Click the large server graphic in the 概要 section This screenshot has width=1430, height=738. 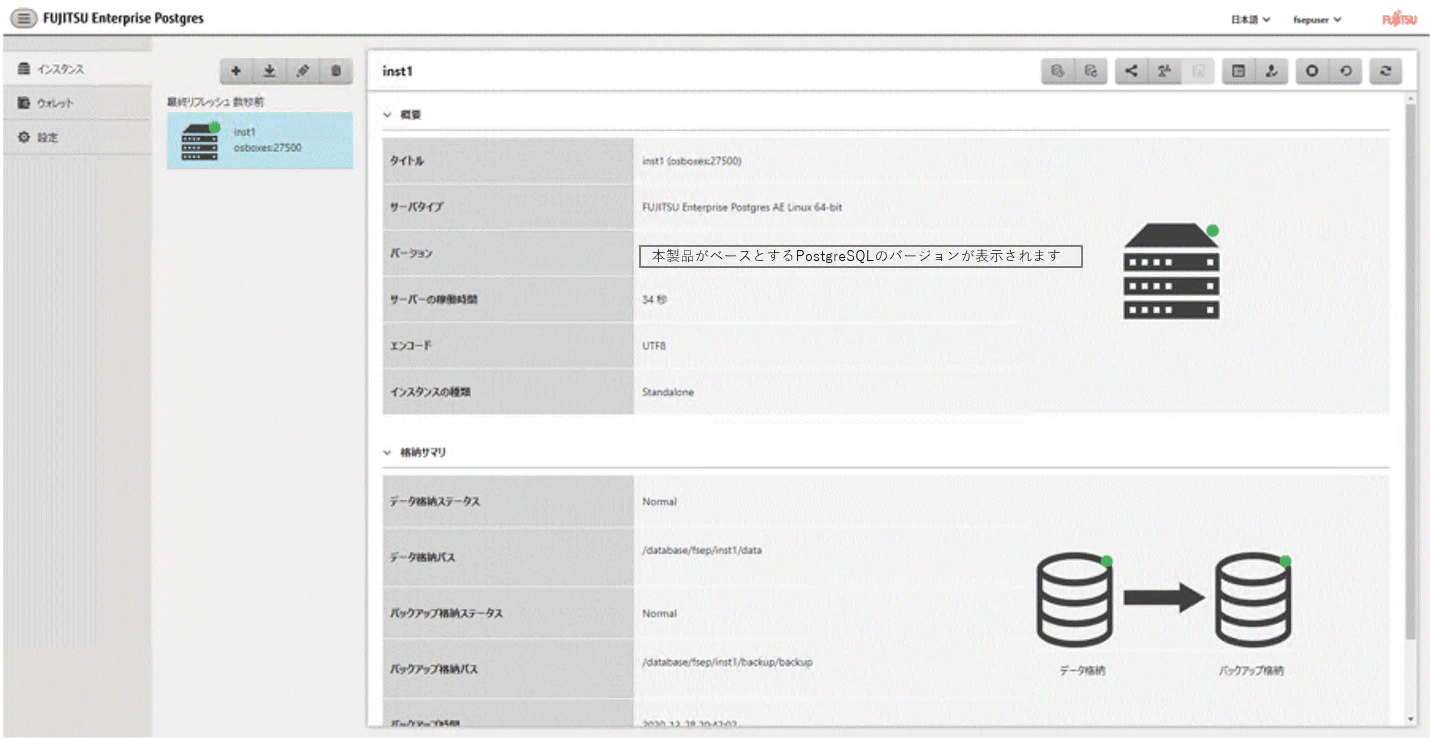1172,271
